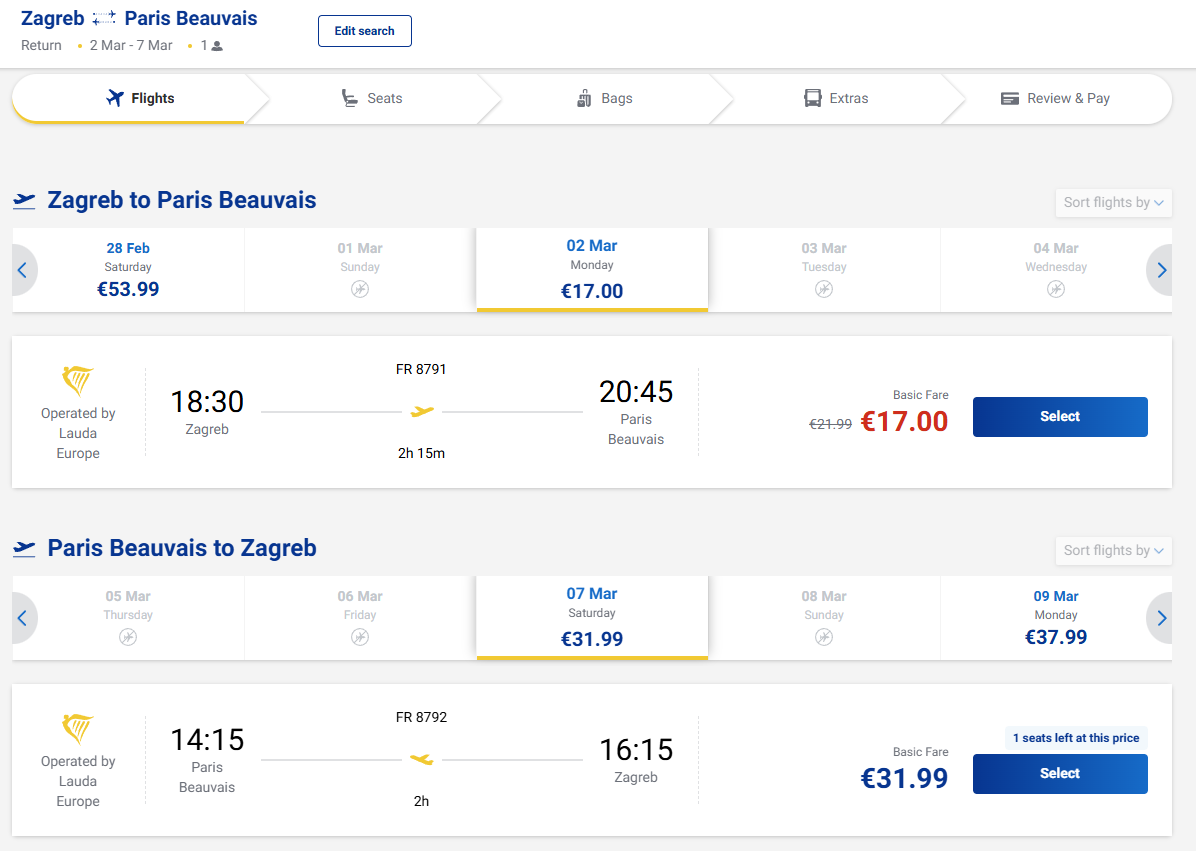This screenshot has width=1196, height=851.
Task: Show earlier return dates with left arrow
Action: click(23, 618)
